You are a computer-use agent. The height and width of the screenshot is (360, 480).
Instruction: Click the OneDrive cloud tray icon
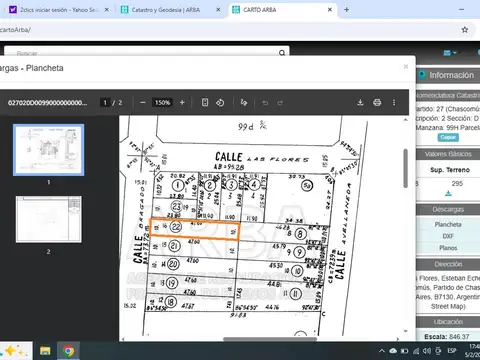coord(393,351)
